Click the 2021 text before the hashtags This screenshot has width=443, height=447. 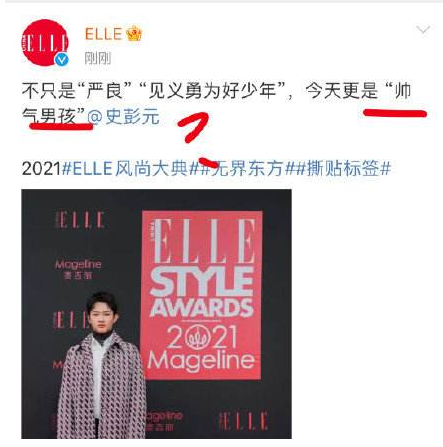(x=42, y=168)
